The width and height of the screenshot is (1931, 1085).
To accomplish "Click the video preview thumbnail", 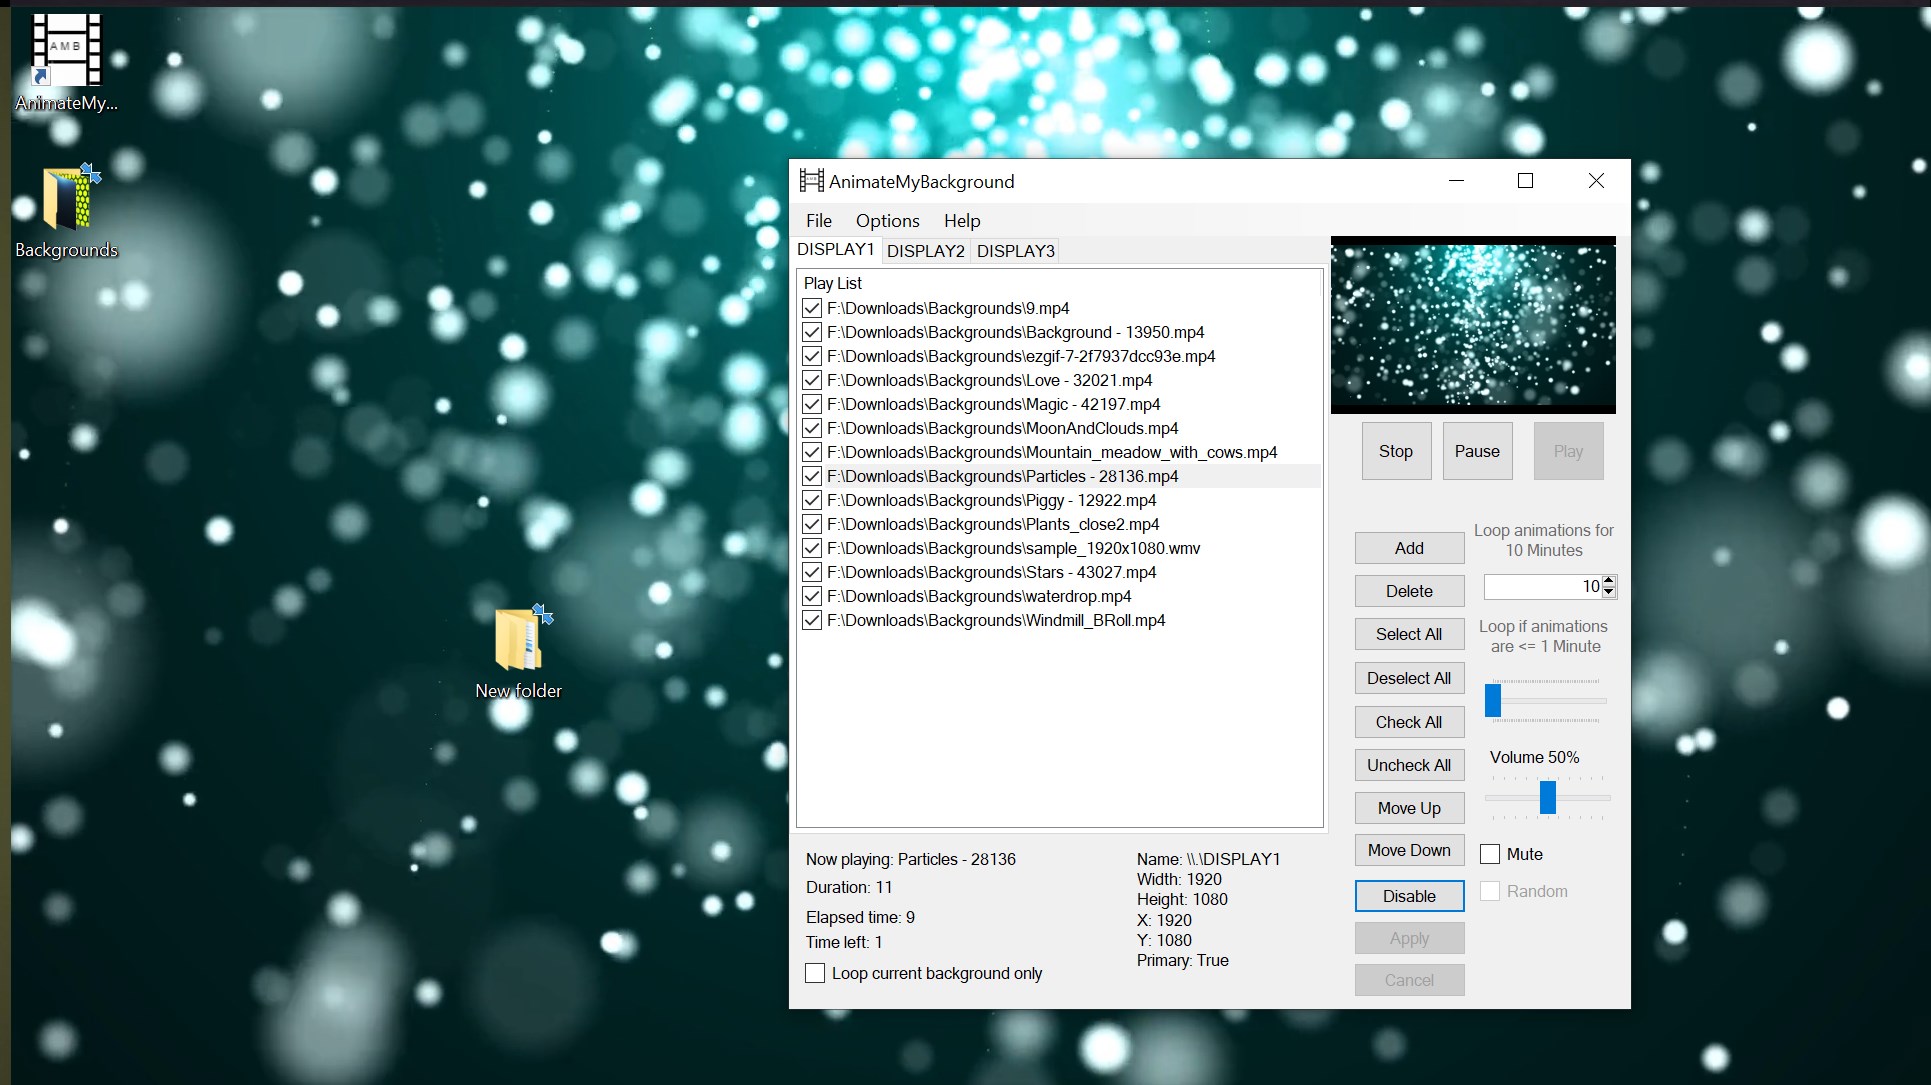I will click(x=1472, y=325).
